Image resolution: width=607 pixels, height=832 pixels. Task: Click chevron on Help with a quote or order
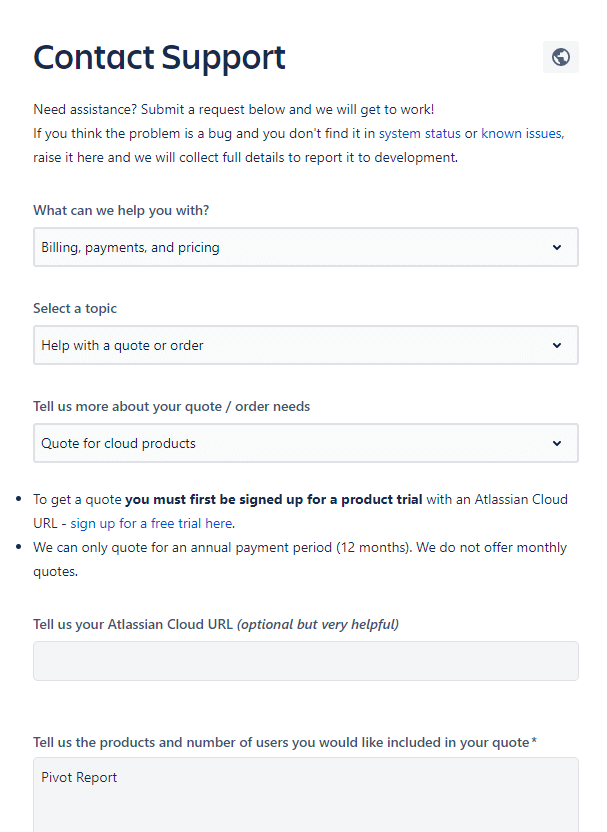(557, 345)
